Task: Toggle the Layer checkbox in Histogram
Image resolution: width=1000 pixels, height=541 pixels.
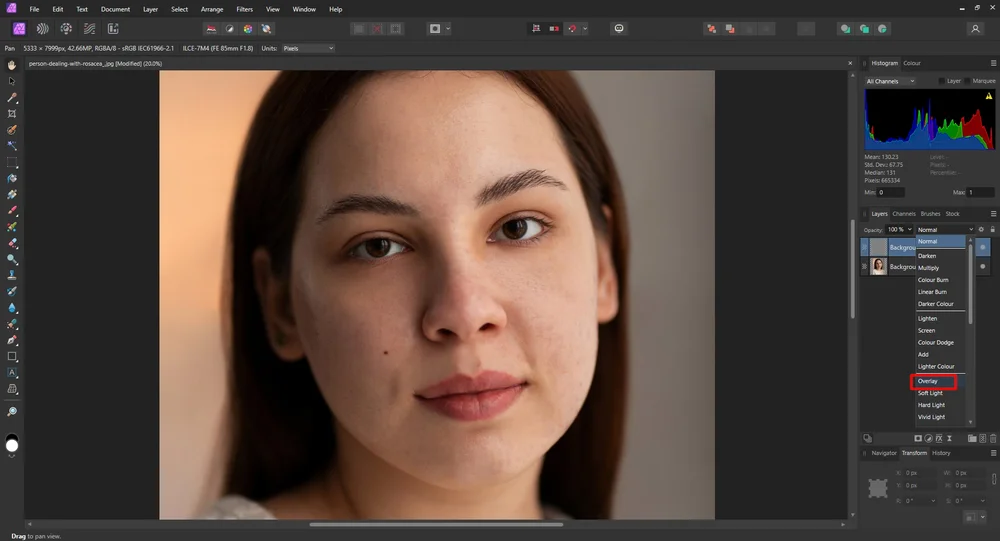Action: click(942, 81)
